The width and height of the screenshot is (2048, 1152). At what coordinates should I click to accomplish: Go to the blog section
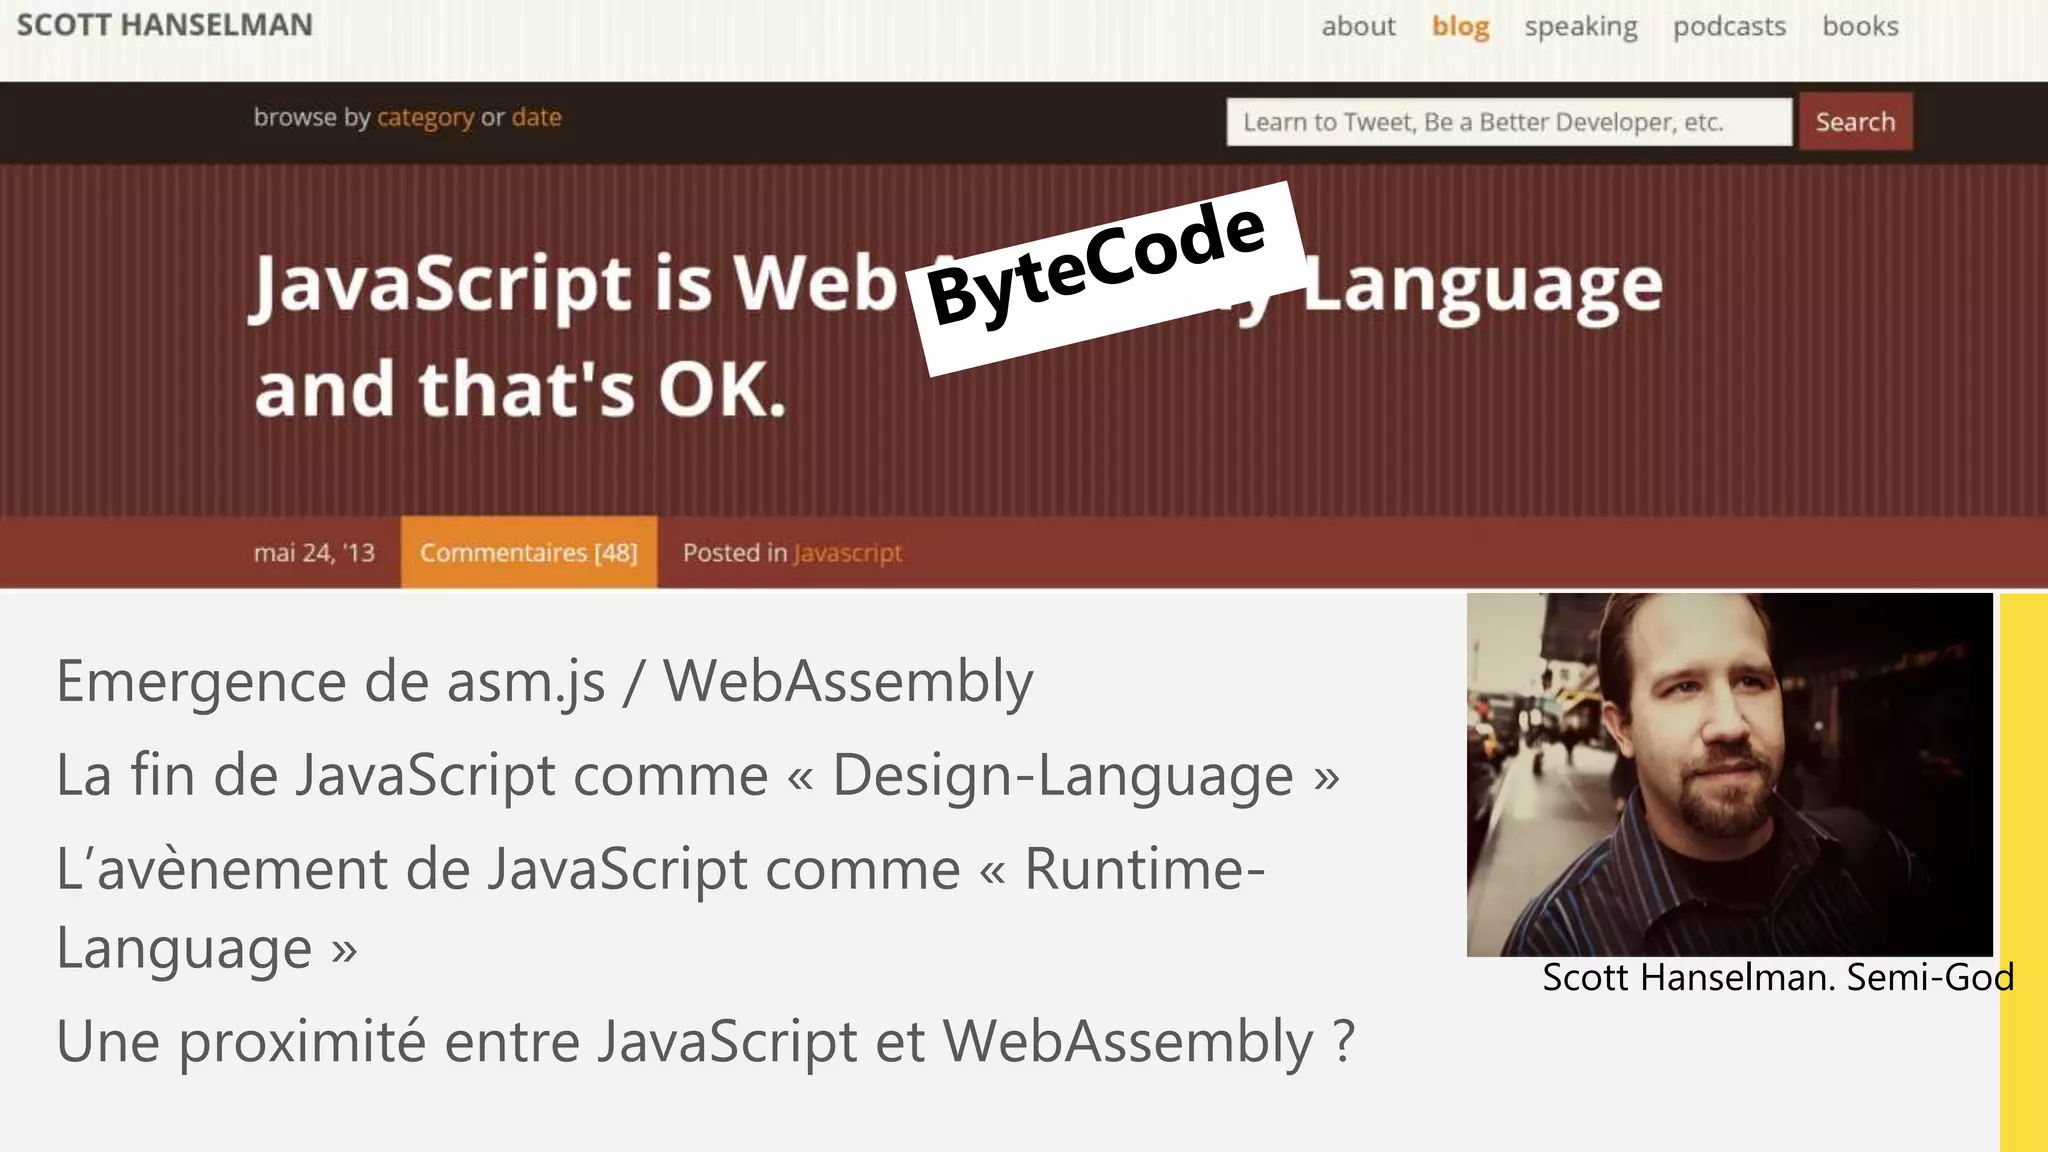1460,26
